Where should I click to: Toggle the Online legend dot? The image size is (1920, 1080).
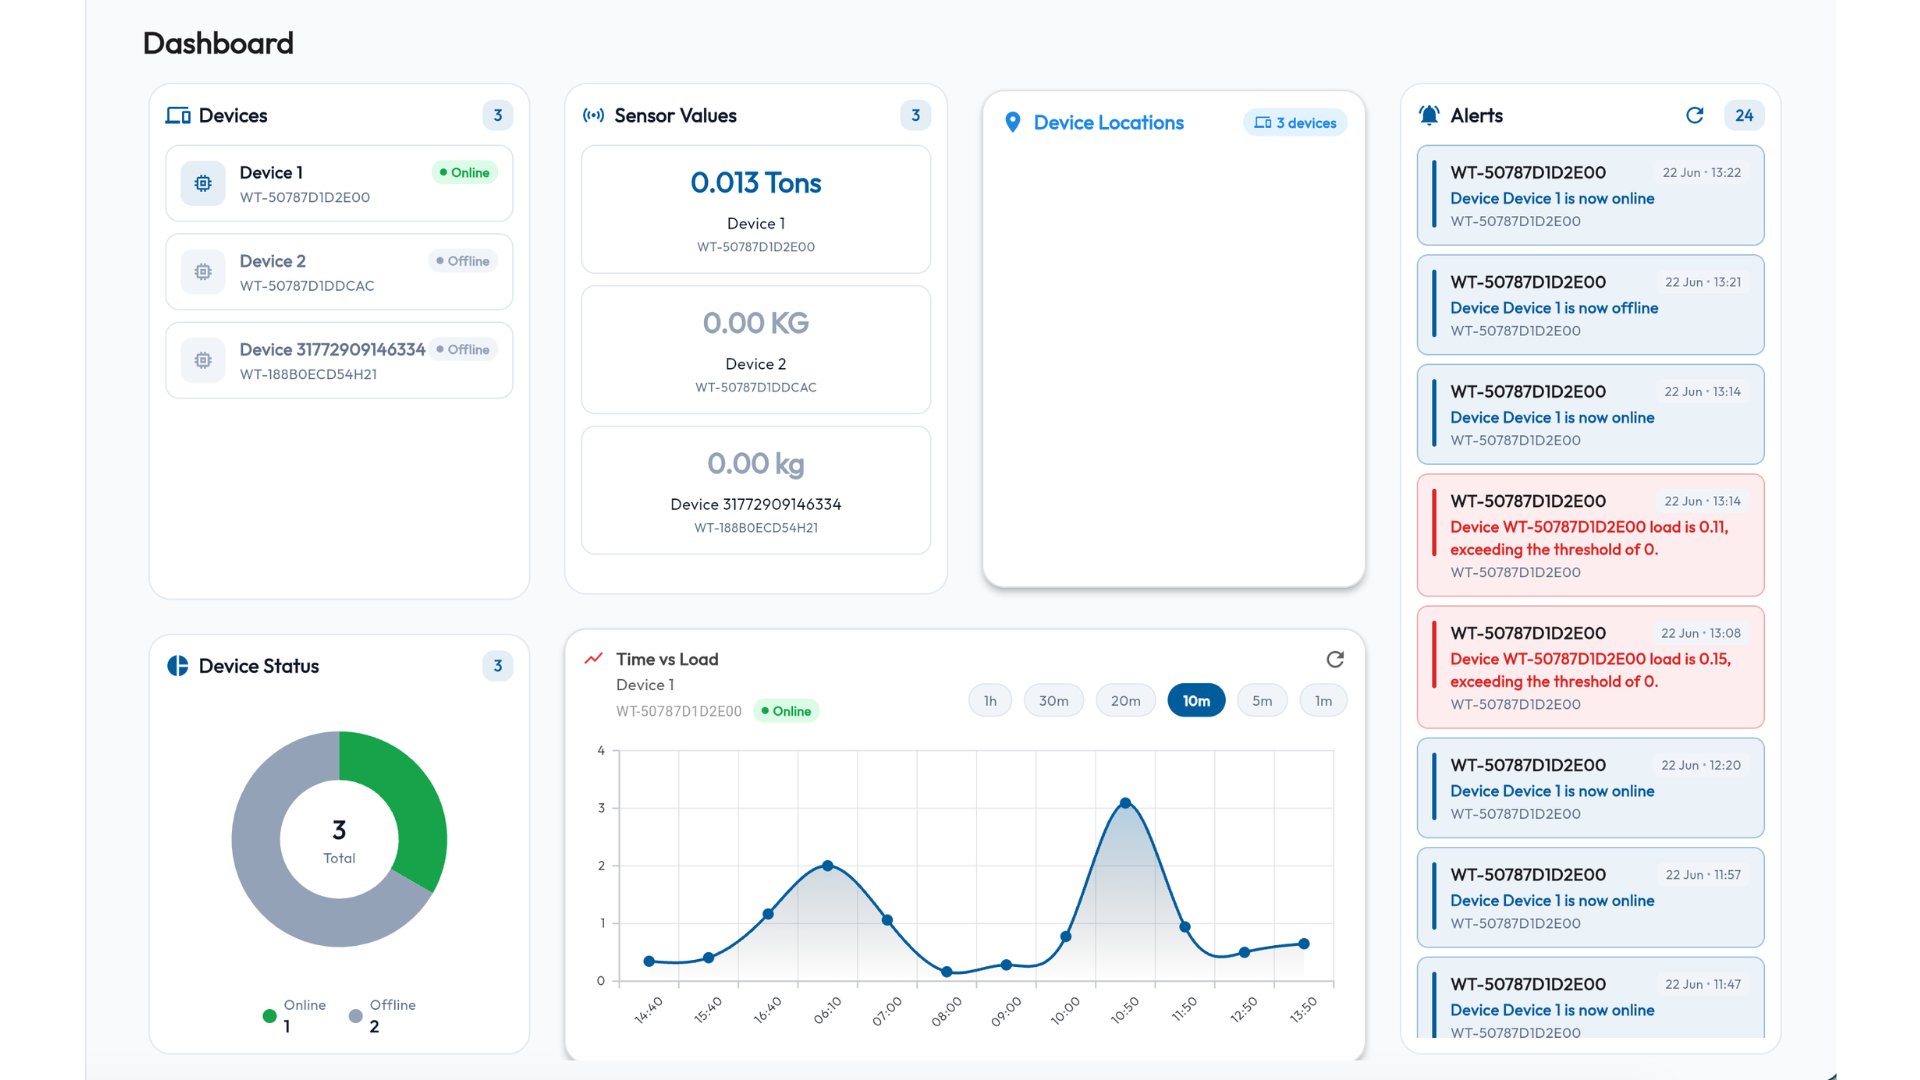(x=269, y=1016)
